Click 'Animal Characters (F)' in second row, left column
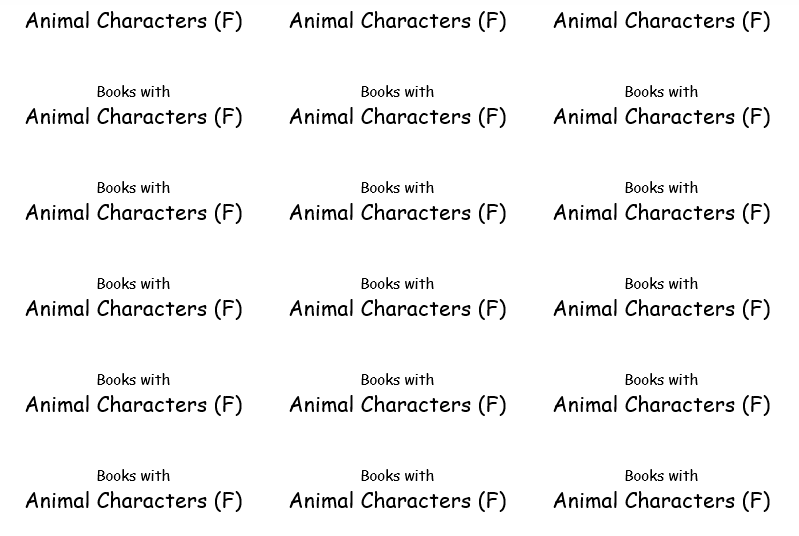 pos(133,117)
